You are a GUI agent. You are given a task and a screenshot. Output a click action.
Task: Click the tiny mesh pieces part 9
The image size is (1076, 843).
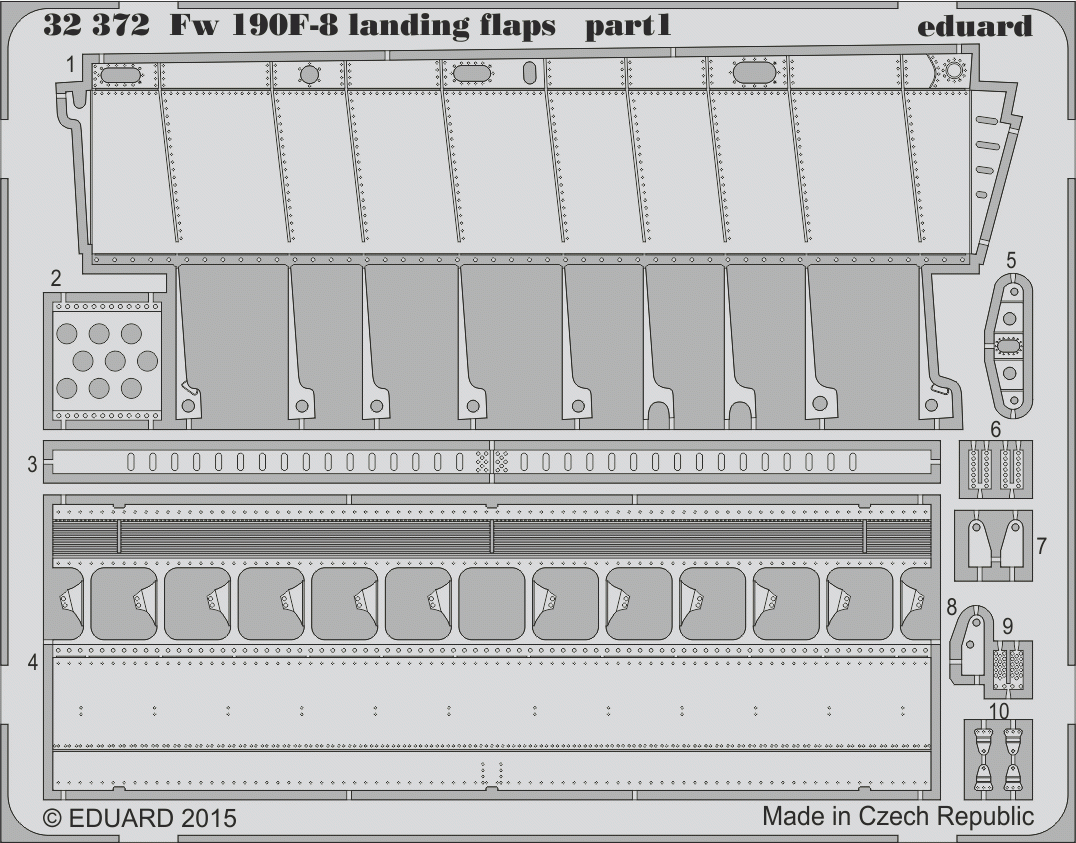click(x=1009, y=668)
